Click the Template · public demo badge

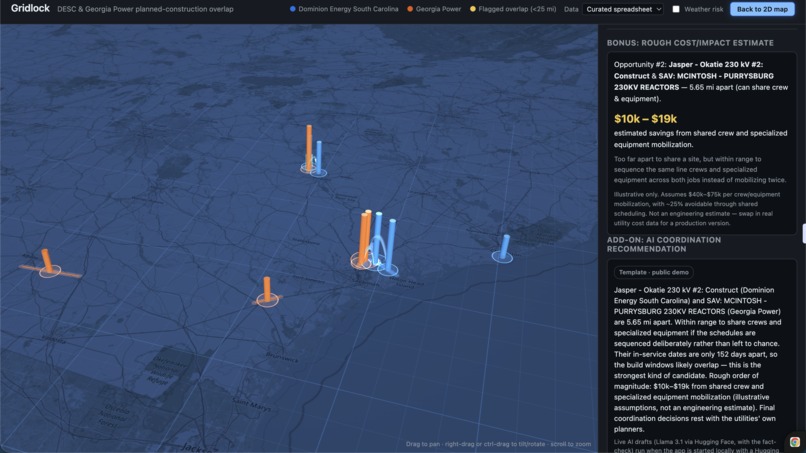click(653, 273)
